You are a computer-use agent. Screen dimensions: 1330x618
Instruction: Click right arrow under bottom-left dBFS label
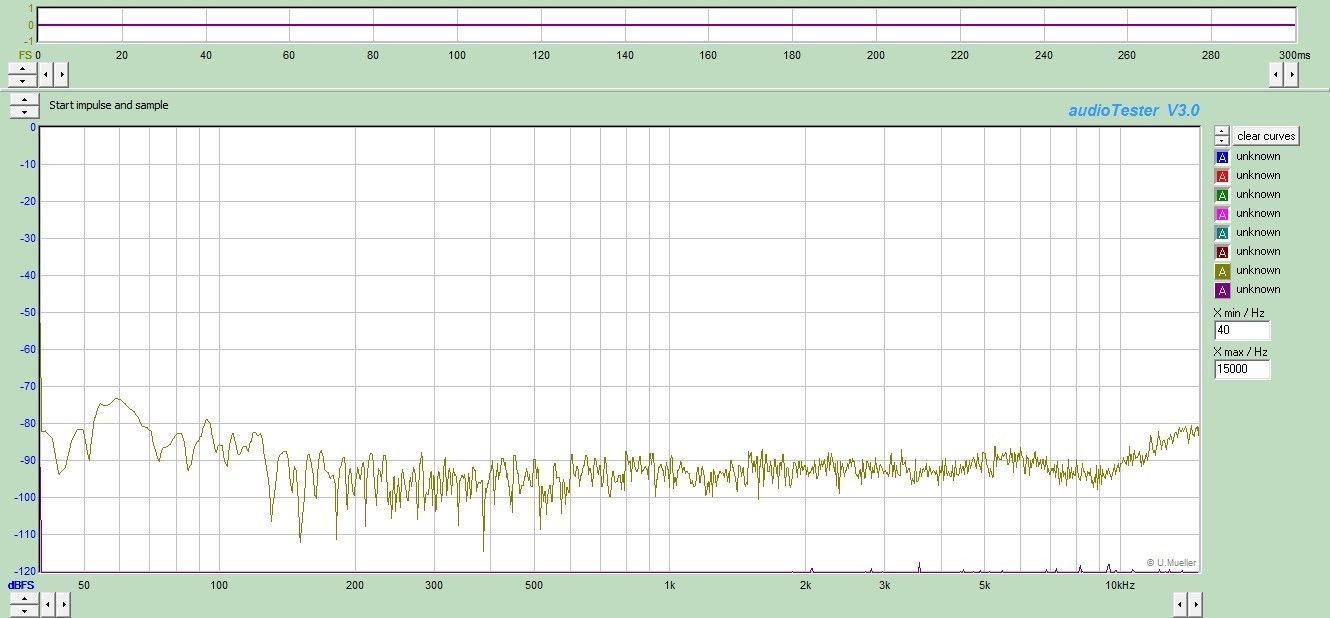click(62, 603)
